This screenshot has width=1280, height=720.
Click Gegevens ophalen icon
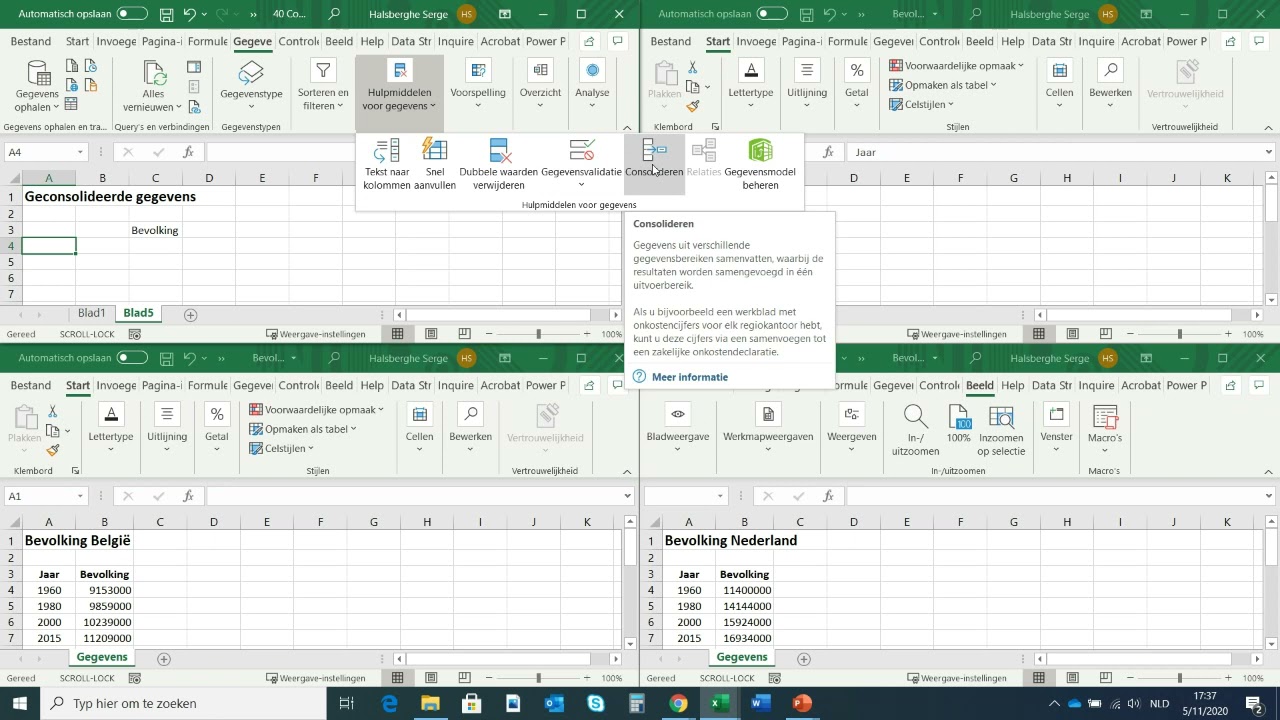[x=38, y=73]
